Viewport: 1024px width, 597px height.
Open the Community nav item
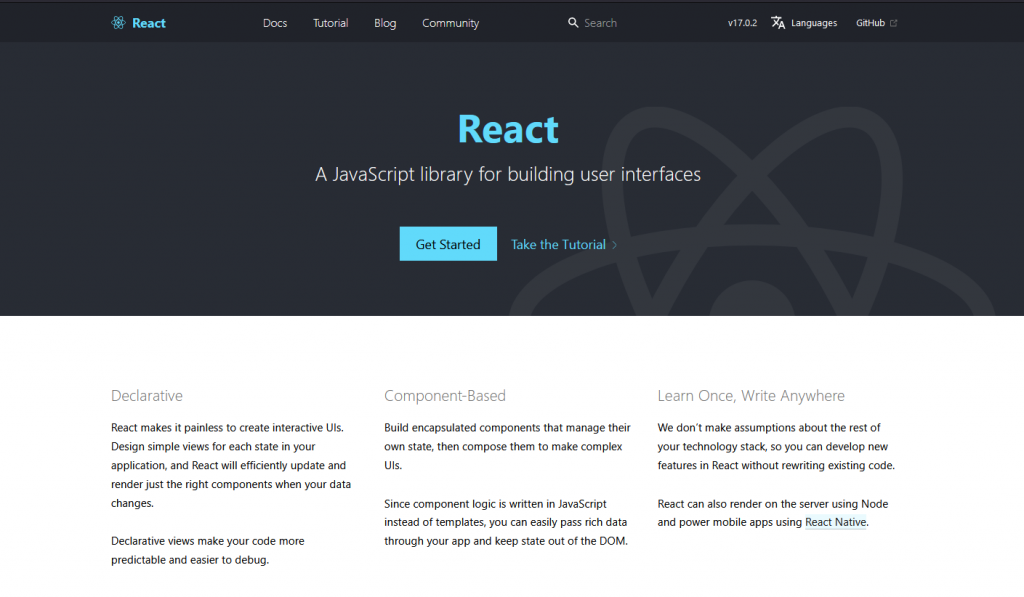[x=451, y=23]
